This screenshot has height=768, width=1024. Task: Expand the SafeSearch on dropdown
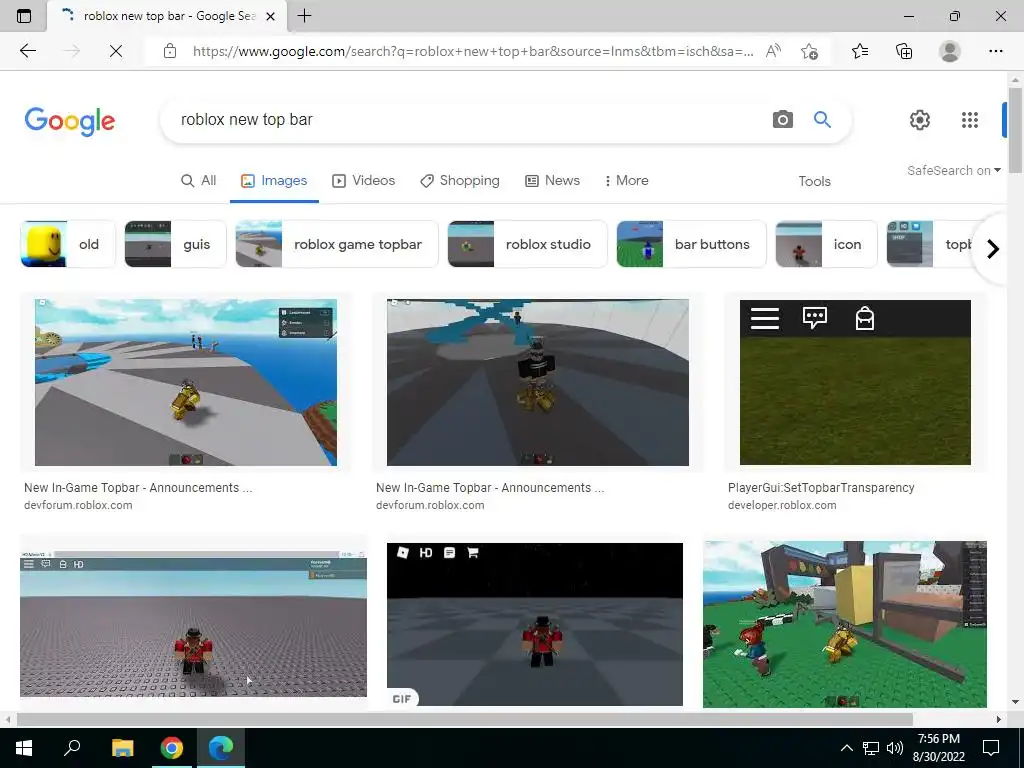pos(953,170)
